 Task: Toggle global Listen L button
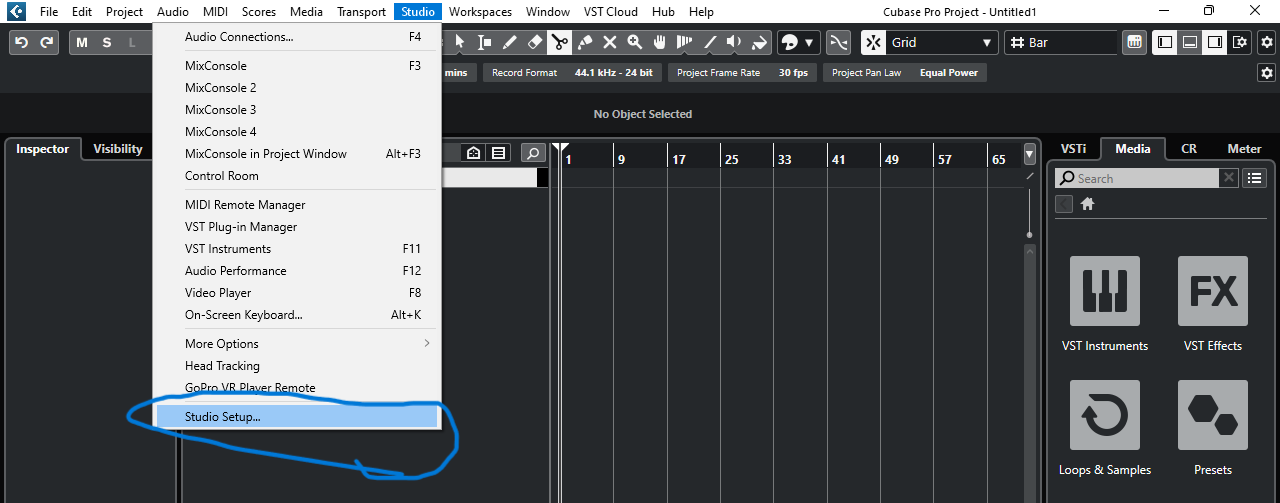[x=132, y=42]
